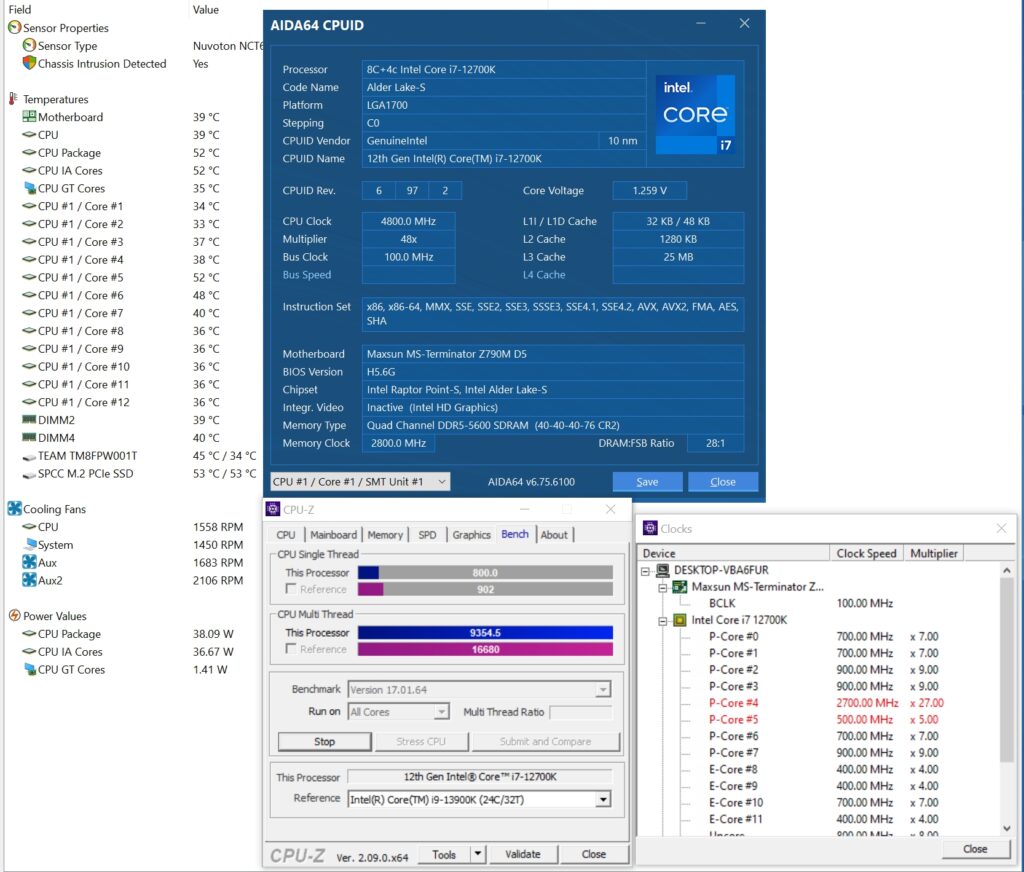Click the Intel Core i7 logo
The image size is (1024, 872).
point(695,114)
